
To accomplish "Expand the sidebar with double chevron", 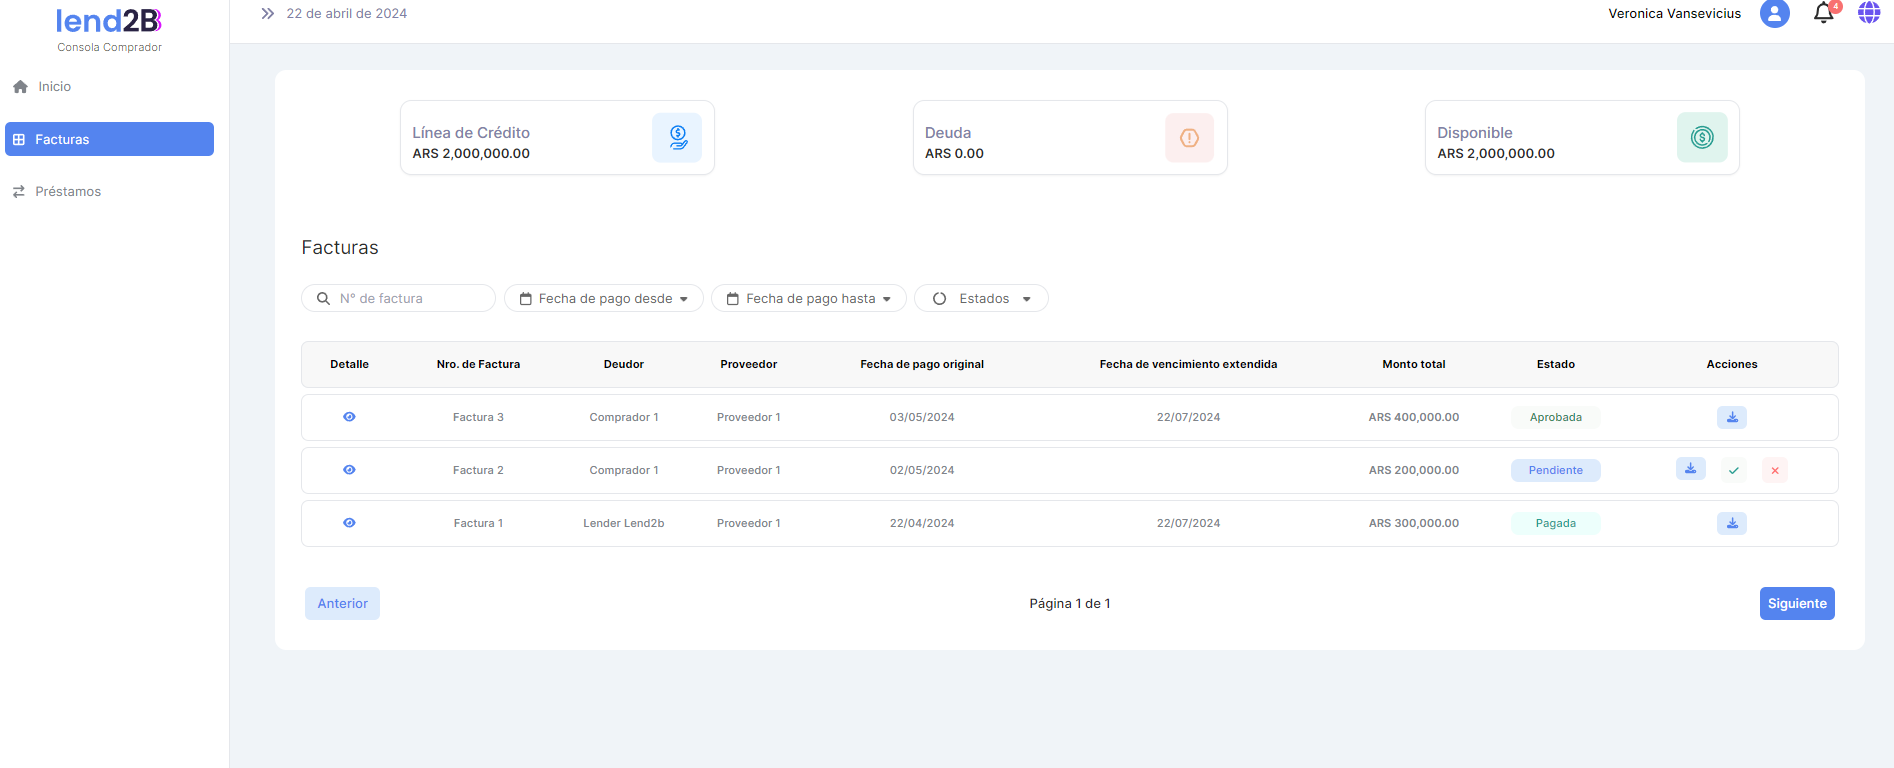I will (267, 14).
